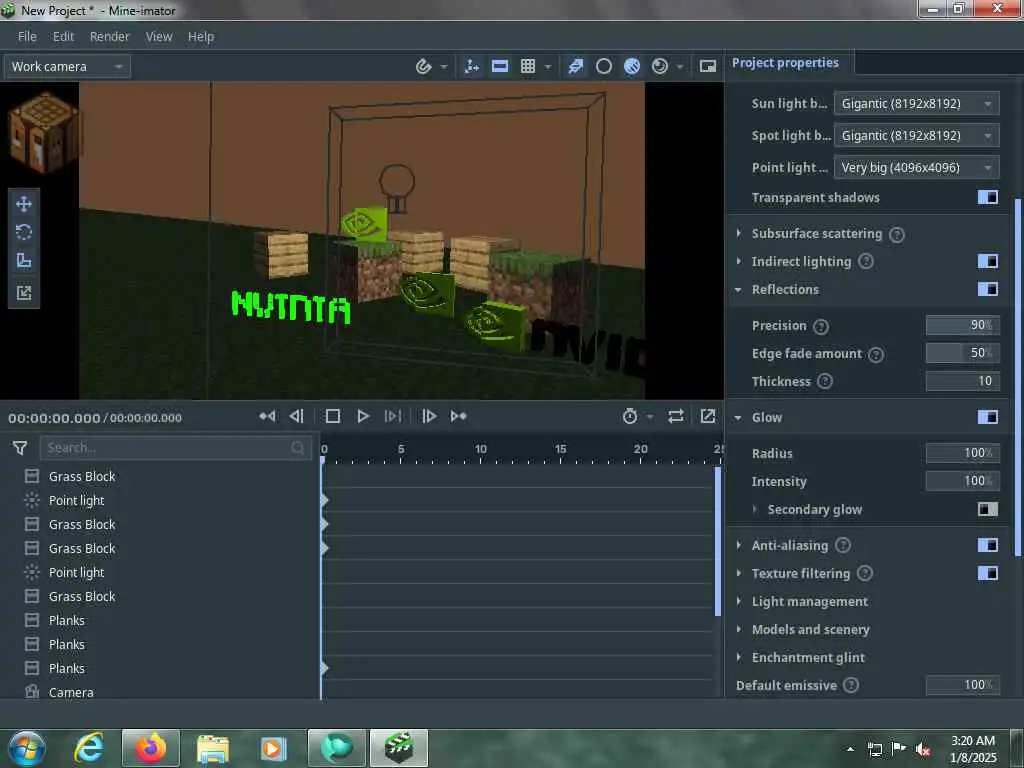
Task: Open the timeline filter funnel icon
Action: point(20,448)
